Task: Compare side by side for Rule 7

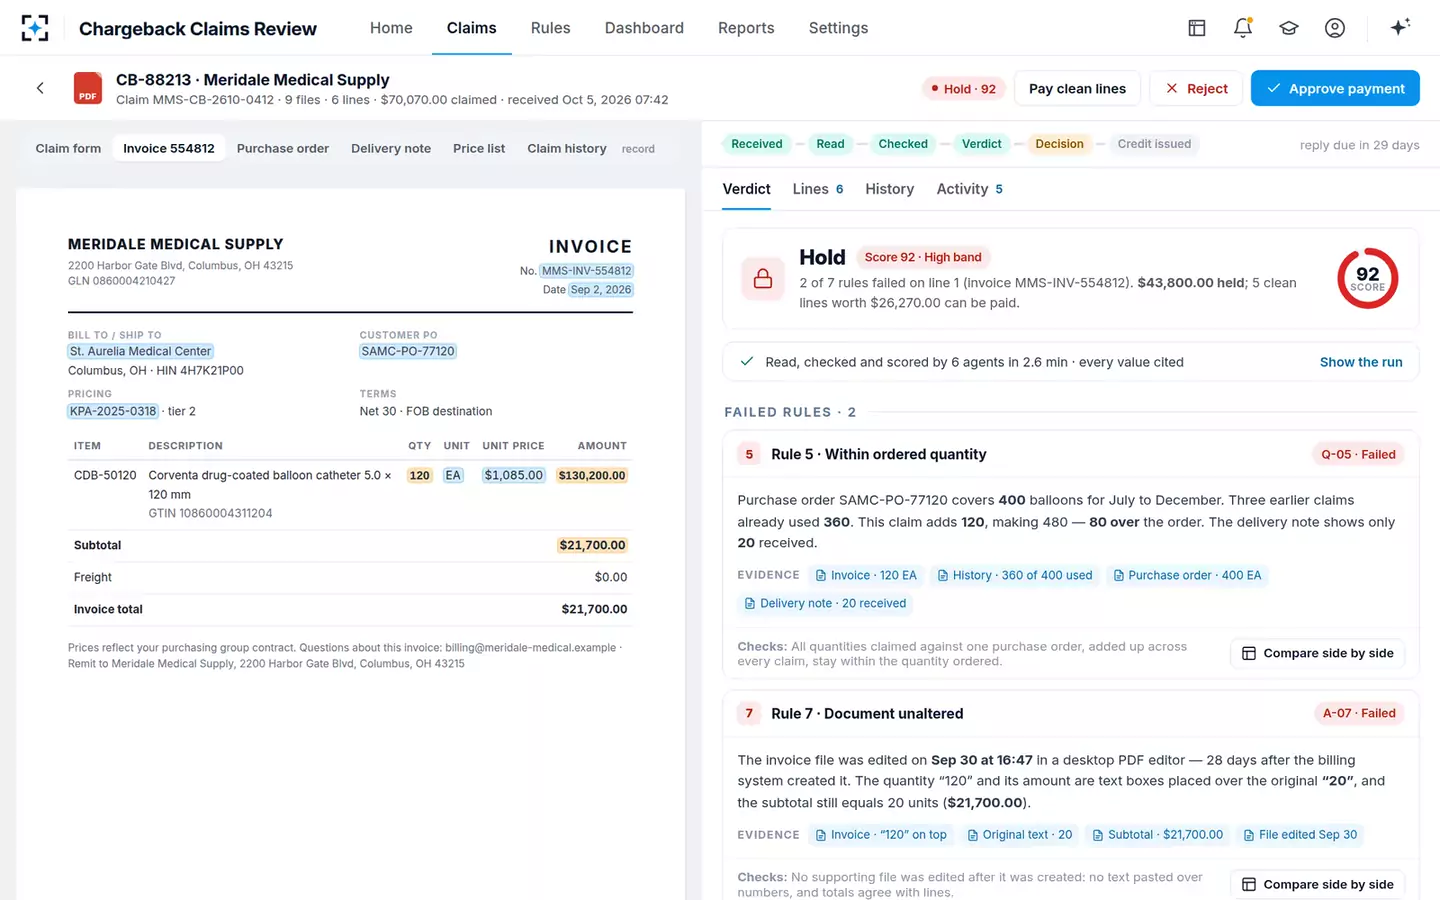Action: coord(1318,884)
